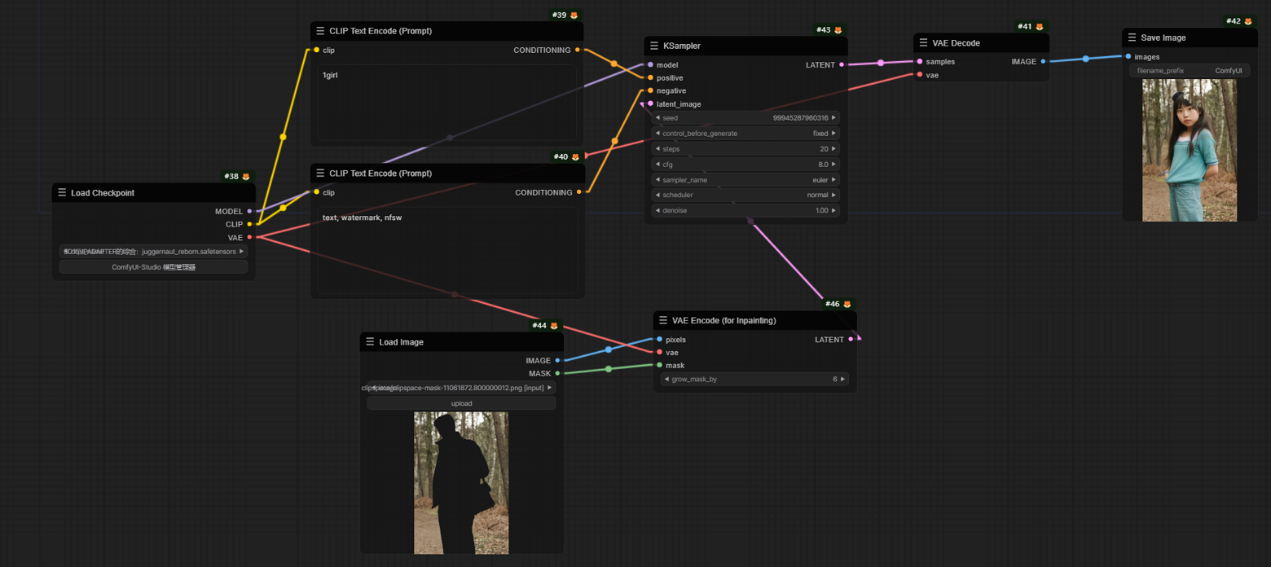Click the fox badge beside #38
The image size is (1271, 567).
coord(246,177)
